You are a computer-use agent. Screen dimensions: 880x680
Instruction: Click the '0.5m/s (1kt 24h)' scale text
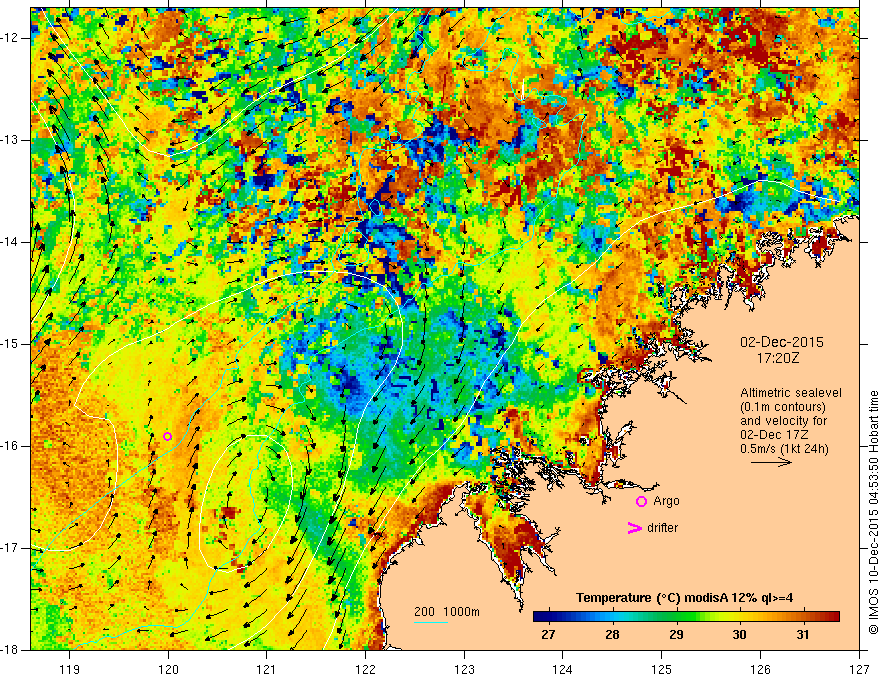784,448
